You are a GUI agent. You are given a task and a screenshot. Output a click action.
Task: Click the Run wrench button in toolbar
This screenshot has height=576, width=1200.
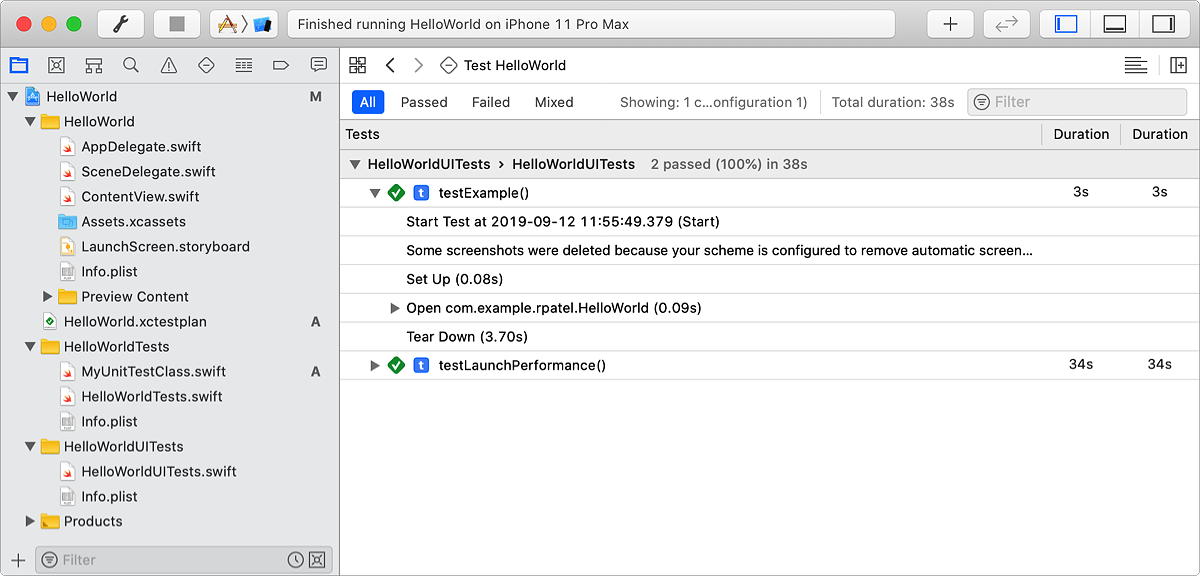120,24
